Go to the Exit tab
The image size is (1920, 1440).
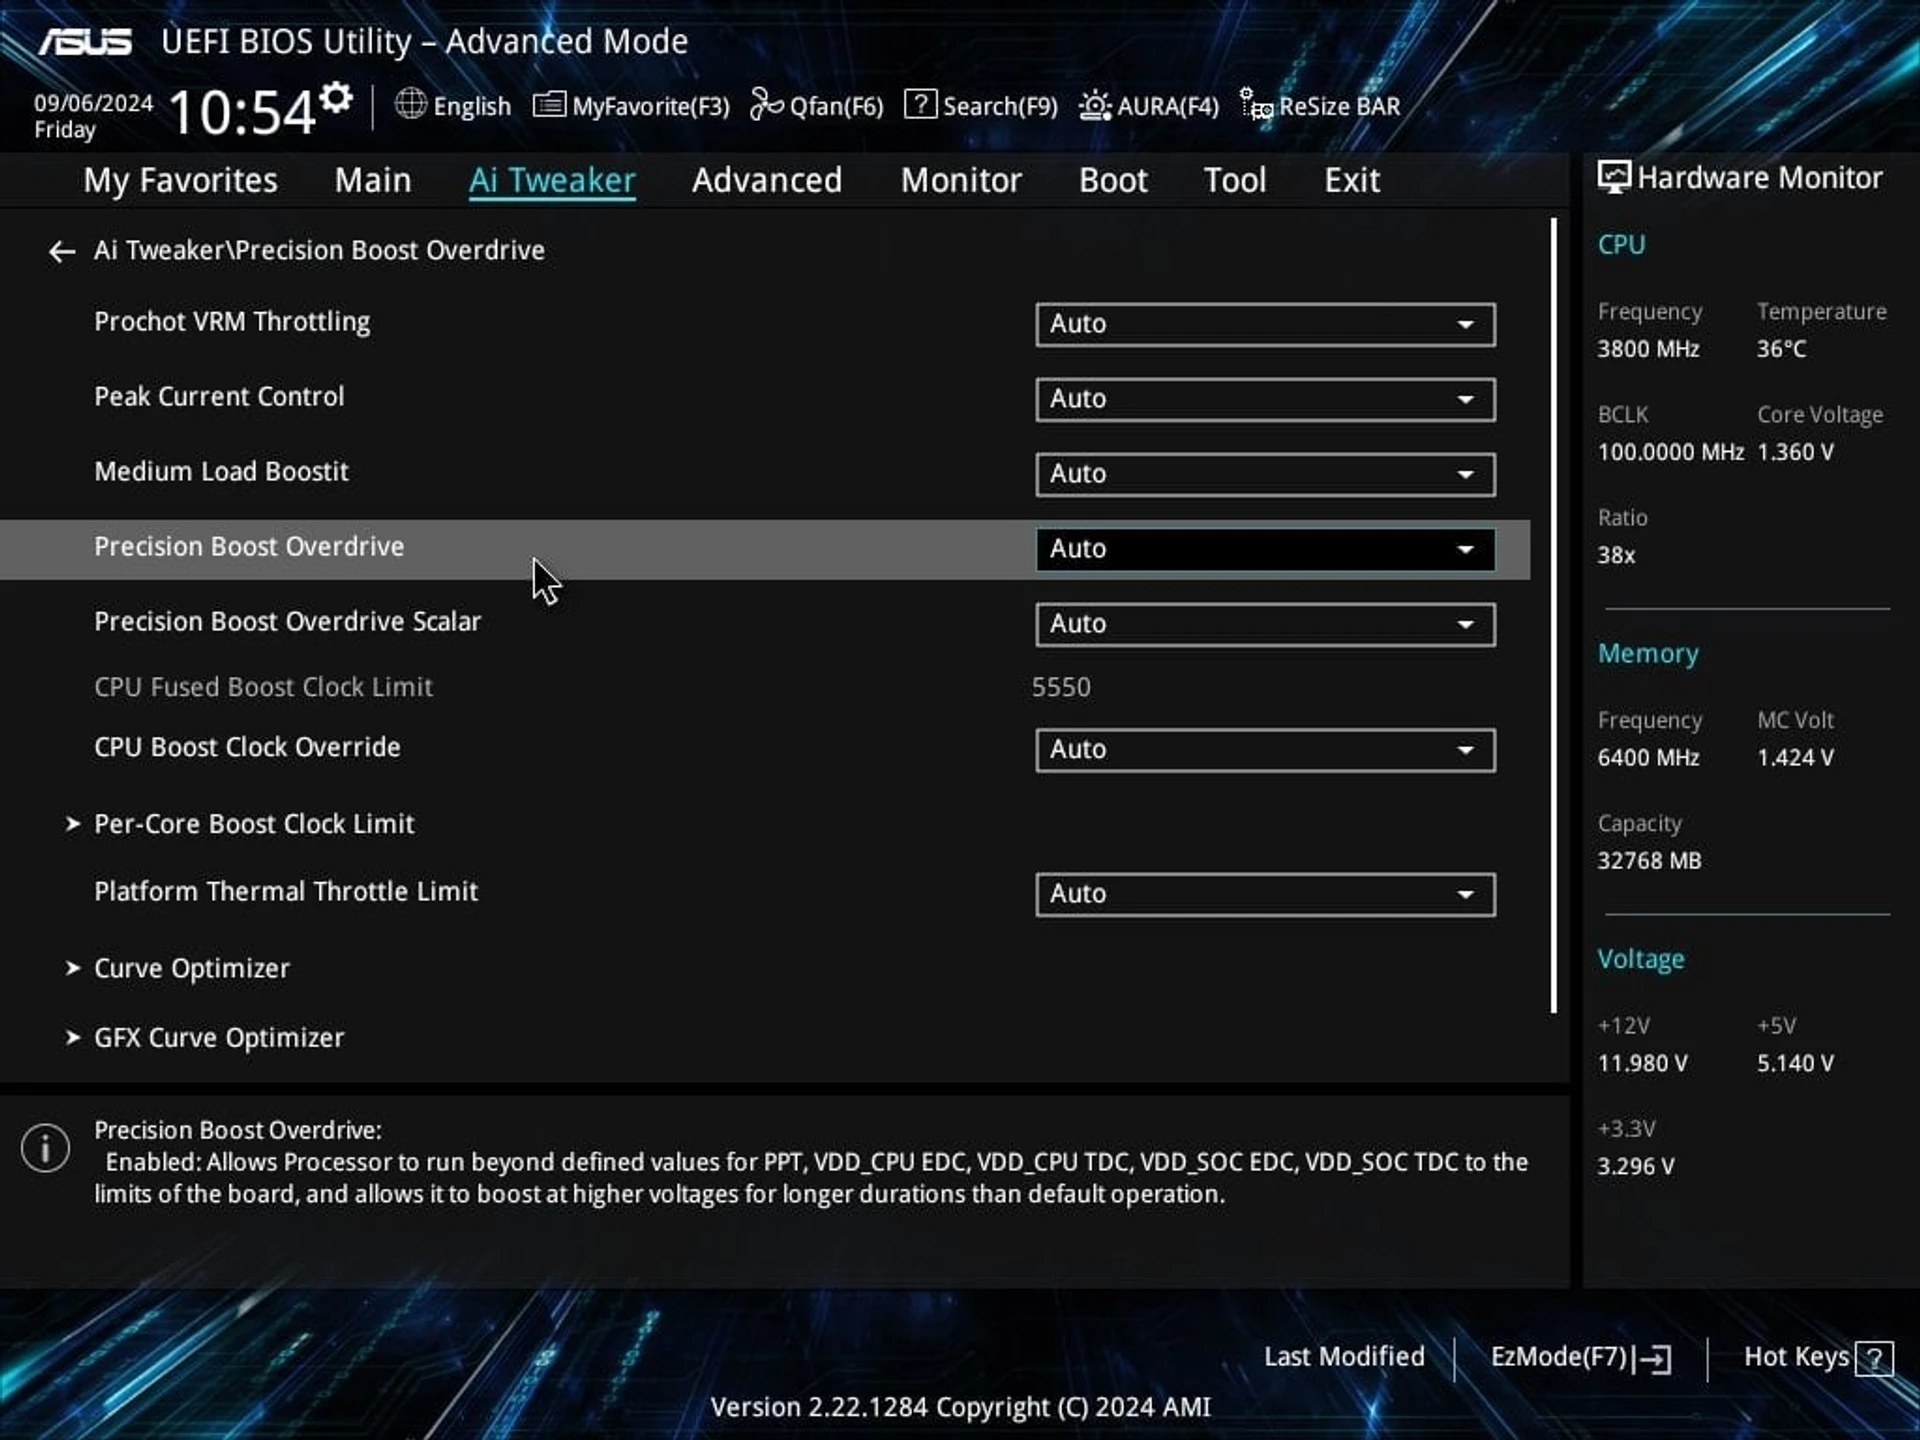(1352, 180)
